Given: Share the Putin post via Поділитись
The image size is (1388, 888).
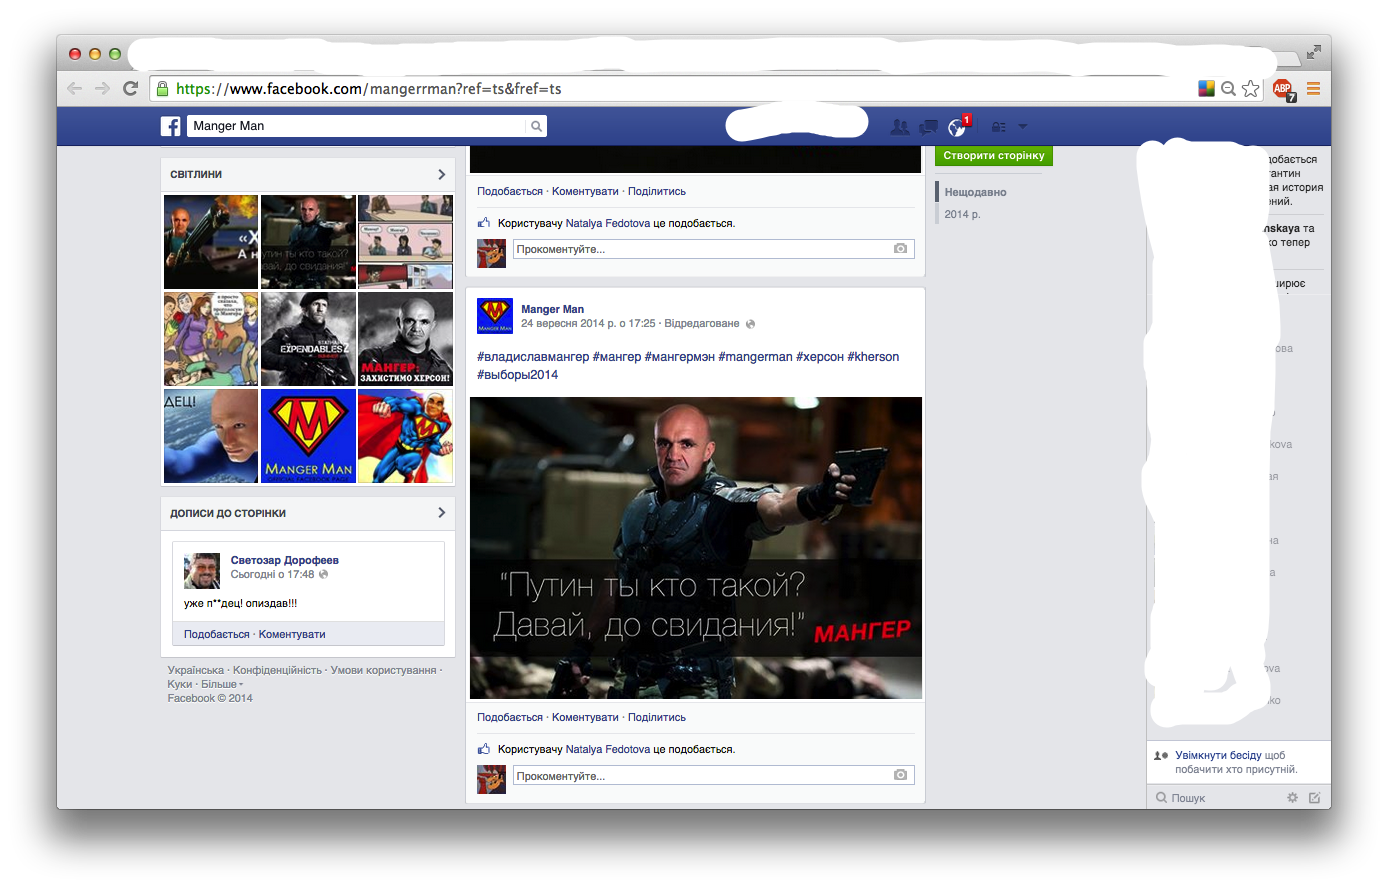Looking at the screenshot, I should click(657, 717).
